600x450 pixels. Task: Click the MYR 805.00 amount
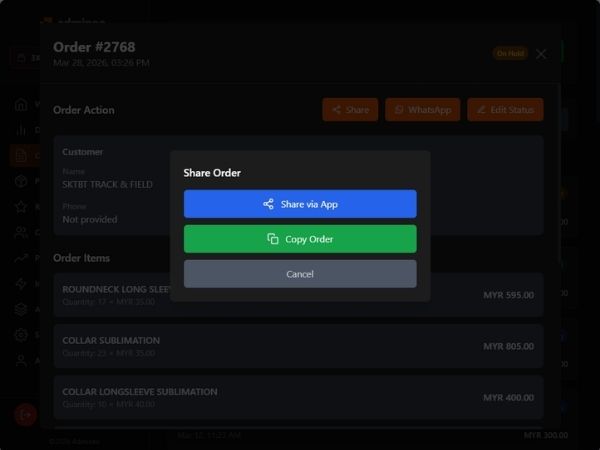click(x=509, y=346)
